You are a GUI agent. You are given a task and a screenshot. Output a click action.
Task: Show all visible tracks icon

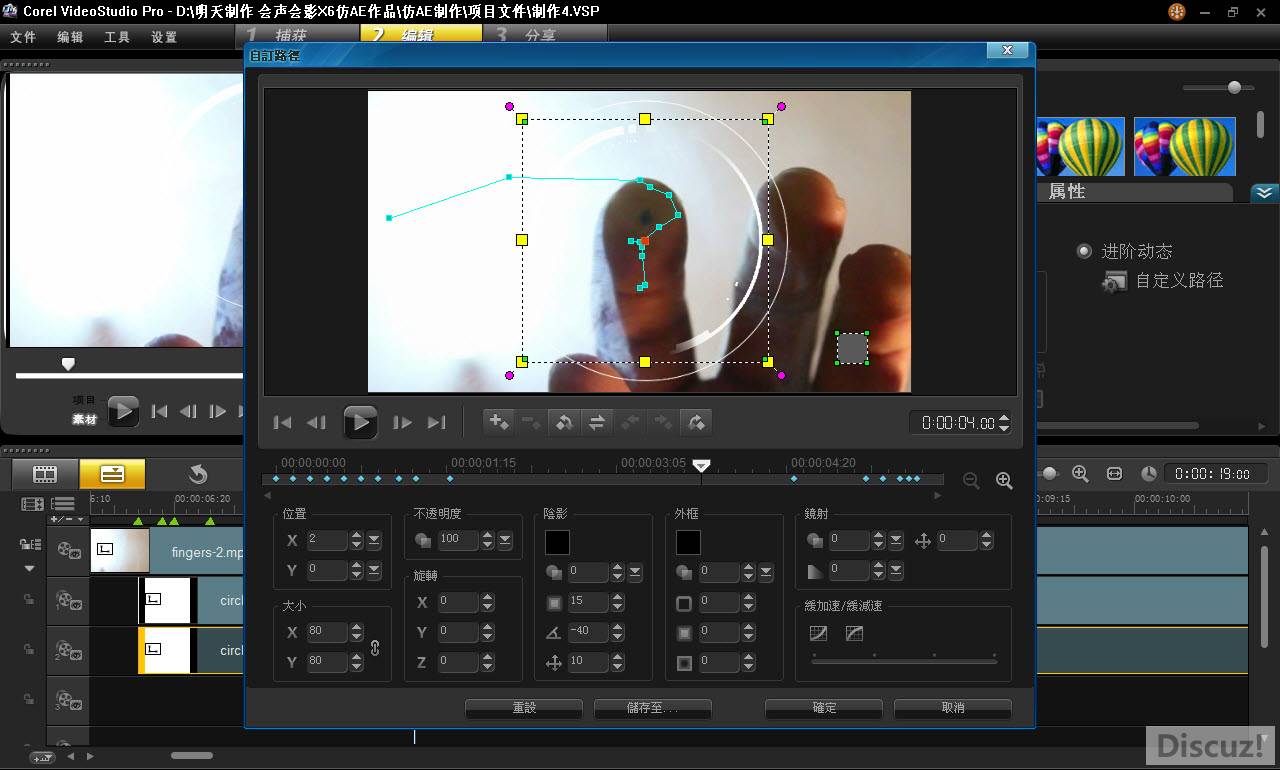(x=33, y=504)
